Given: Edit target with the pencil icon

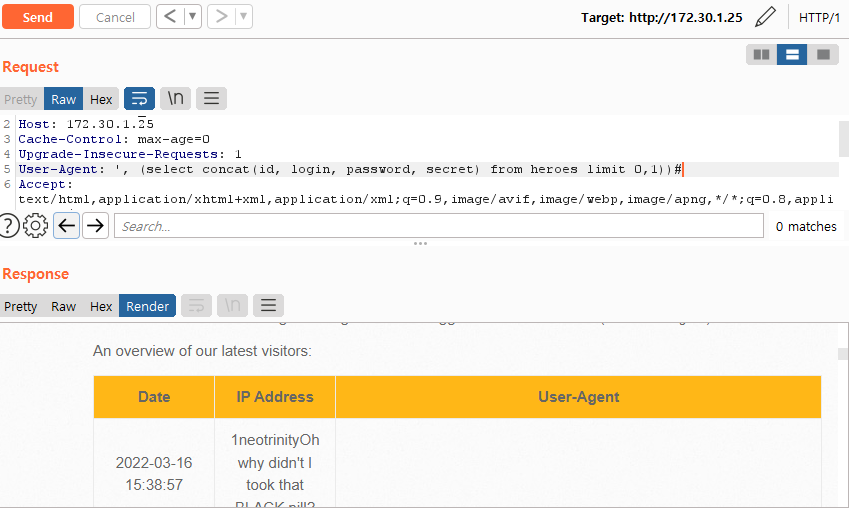Looking at the screenshot, I should point(765,17).
